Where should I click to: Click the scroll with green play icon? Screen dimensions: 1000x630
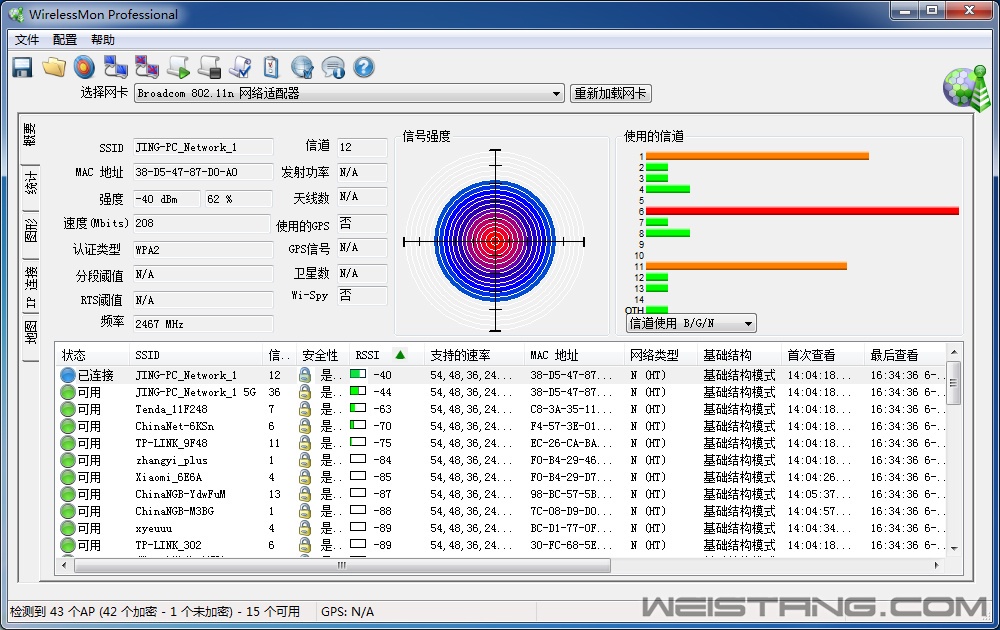click(179, 67)
